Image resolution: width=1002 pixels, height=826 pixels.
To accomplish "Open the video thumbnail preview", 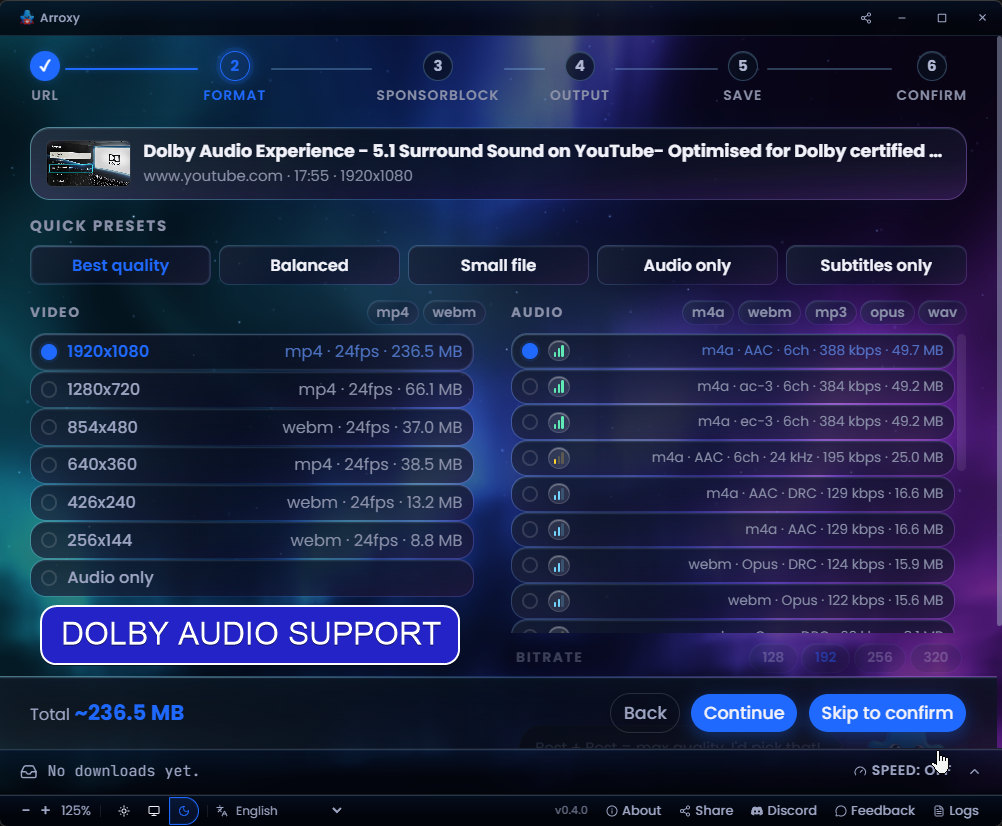I will (x=89, y=164).
